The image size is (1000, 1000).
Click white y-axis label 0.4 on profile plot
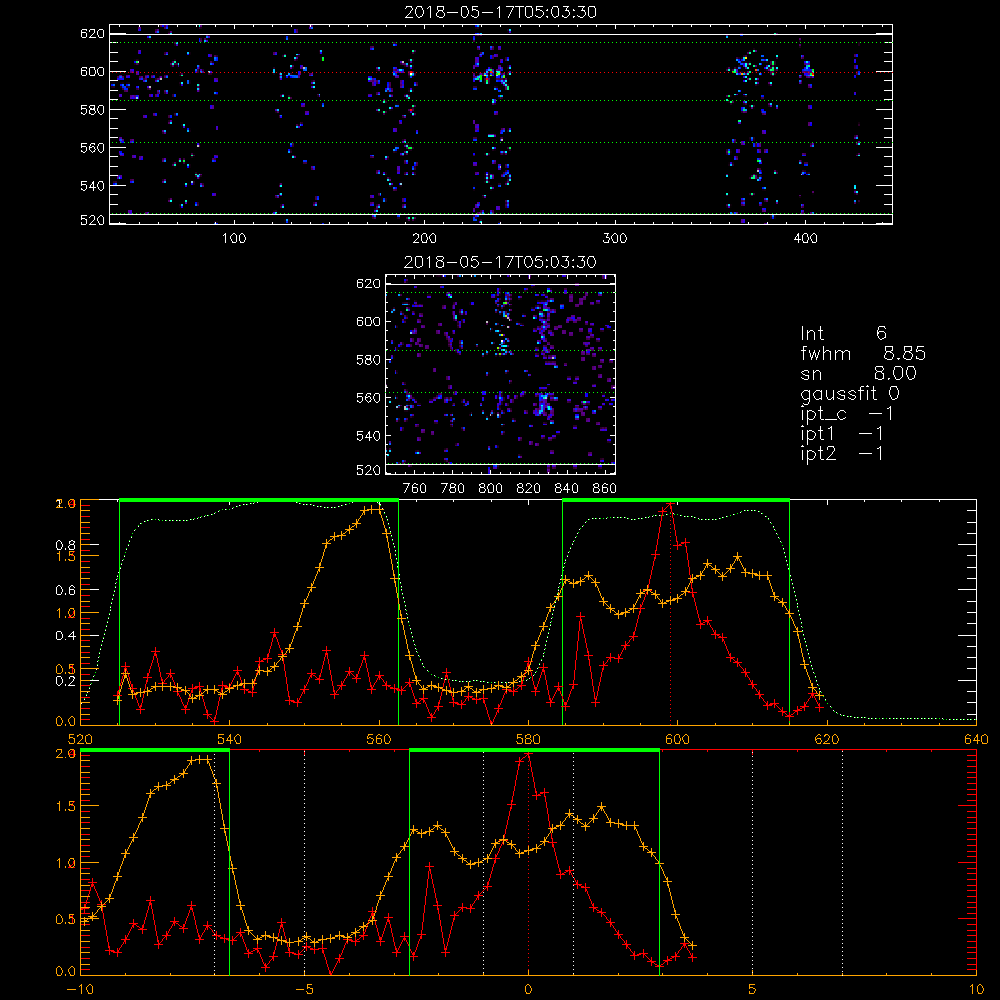click(x=65, y=635)
